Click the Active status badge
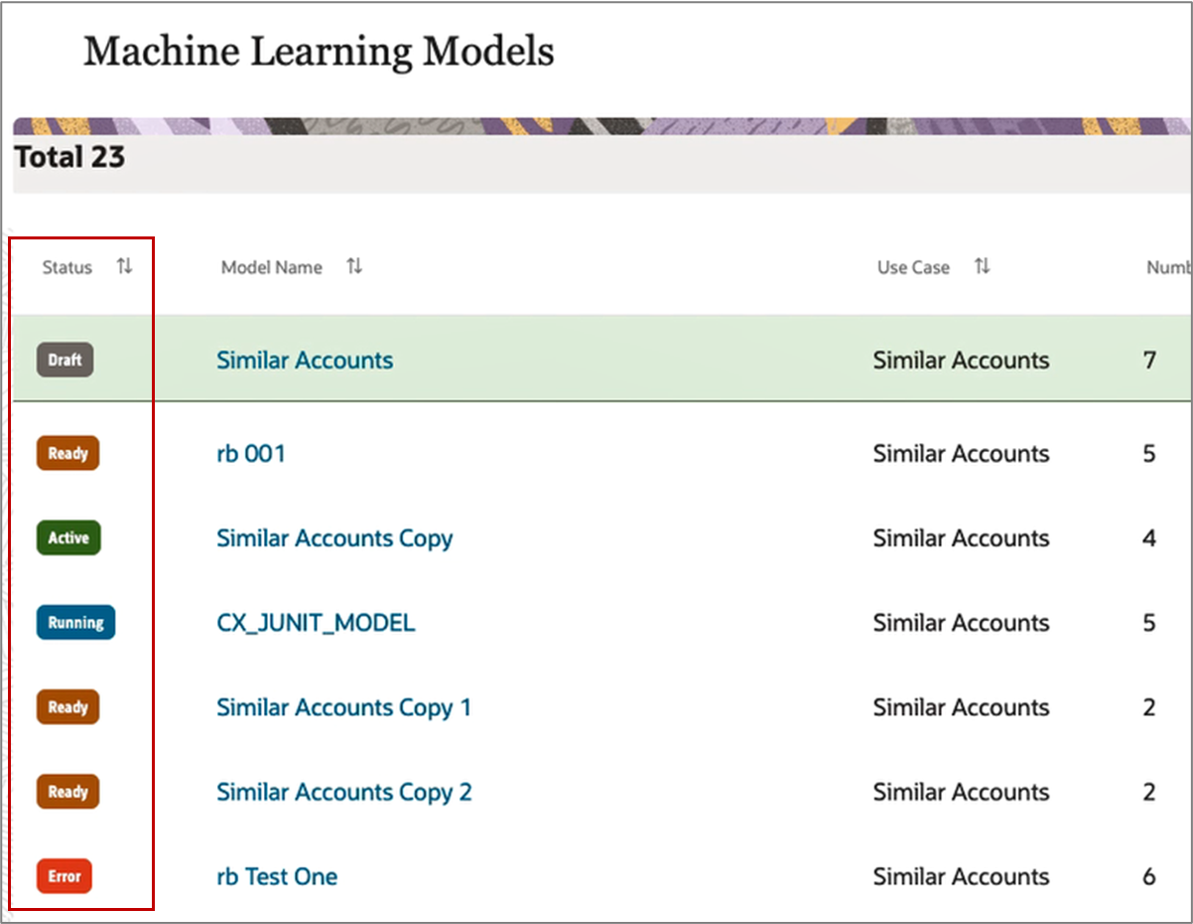1193x924 pixels. tap(68, 538)
